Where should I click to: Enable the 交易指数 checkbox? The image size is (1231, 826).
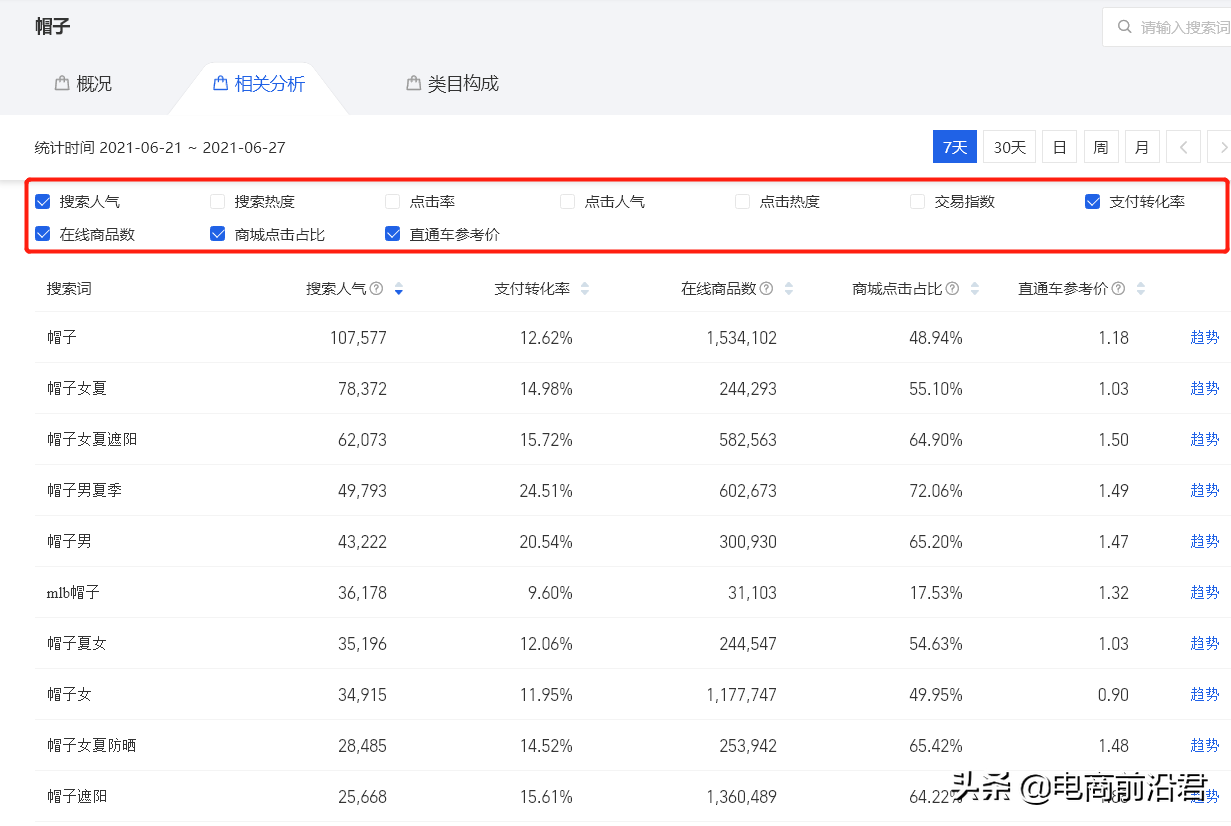point(917,201)
